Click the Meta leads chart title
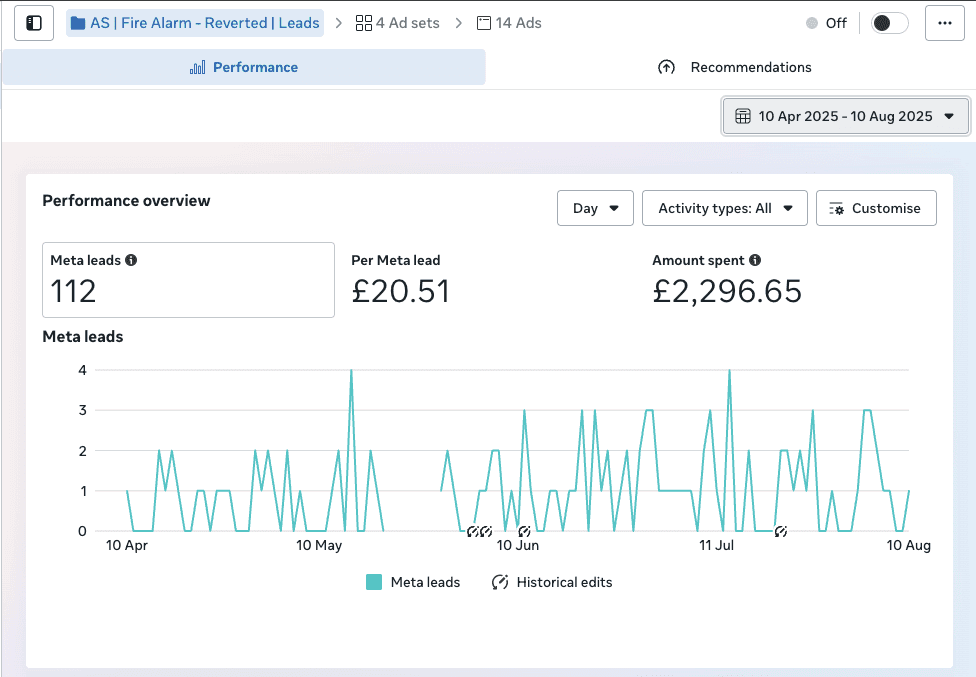 click(x=83, y=337)
